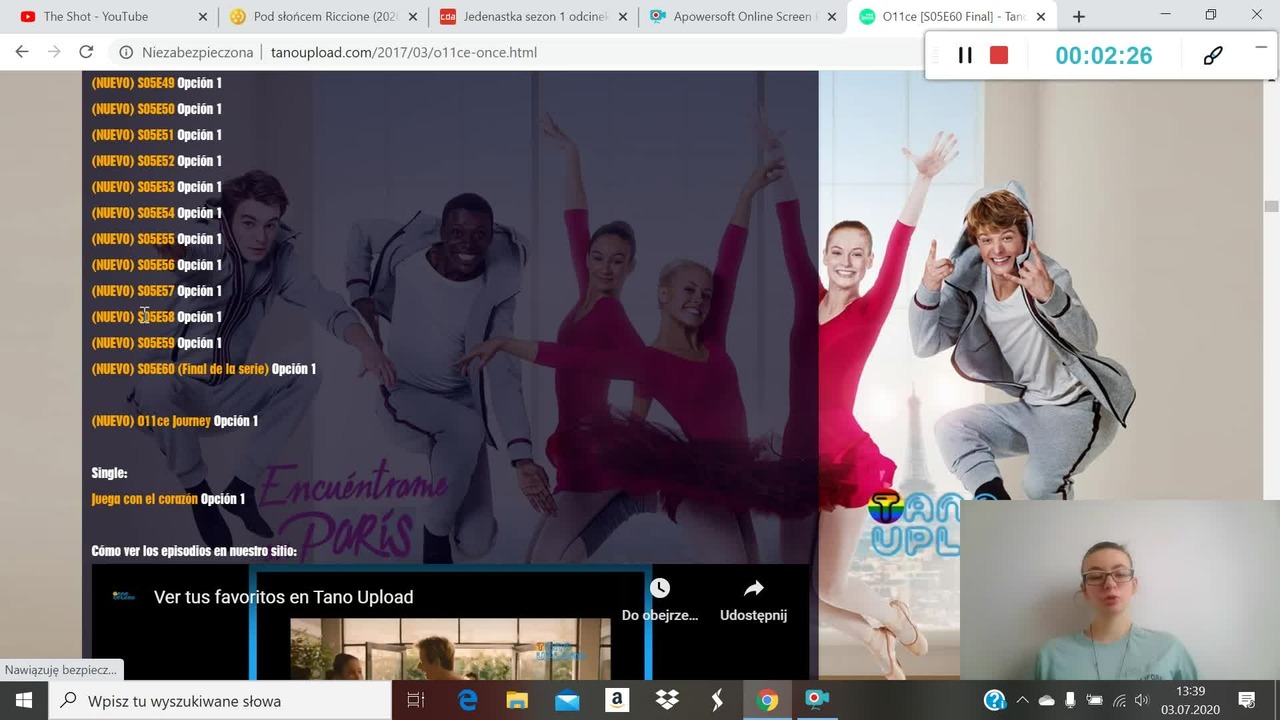Stop the recording with red square

(998, 56)
